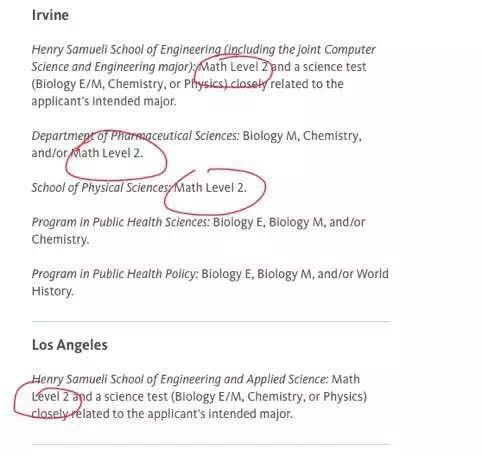The width and height of the screenshot is (482, 456).
Task: Click the Los Angeles heading
Action: [70, 345]
